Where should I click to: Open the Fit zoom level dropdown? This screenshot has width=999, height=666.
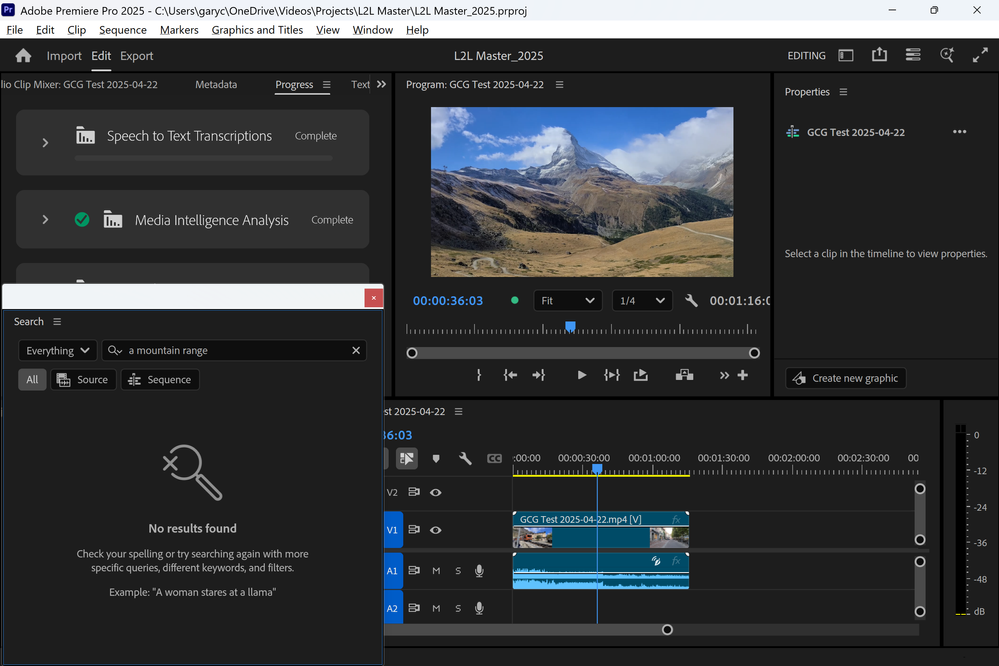point(567,301)
